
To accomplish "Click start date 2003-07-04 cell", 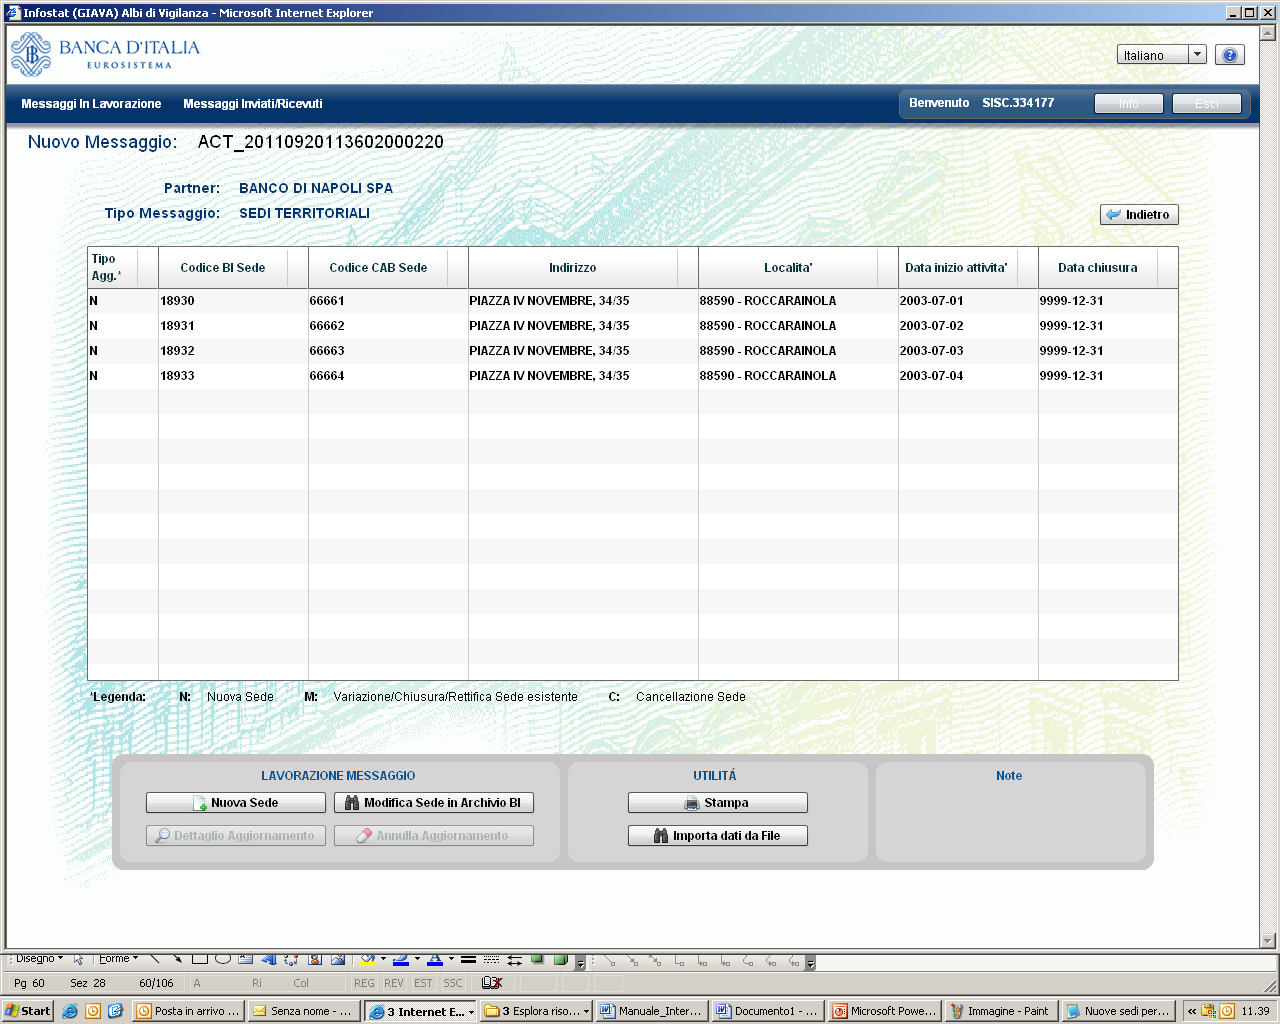I will pyautogui.click(x=968, y=376).
